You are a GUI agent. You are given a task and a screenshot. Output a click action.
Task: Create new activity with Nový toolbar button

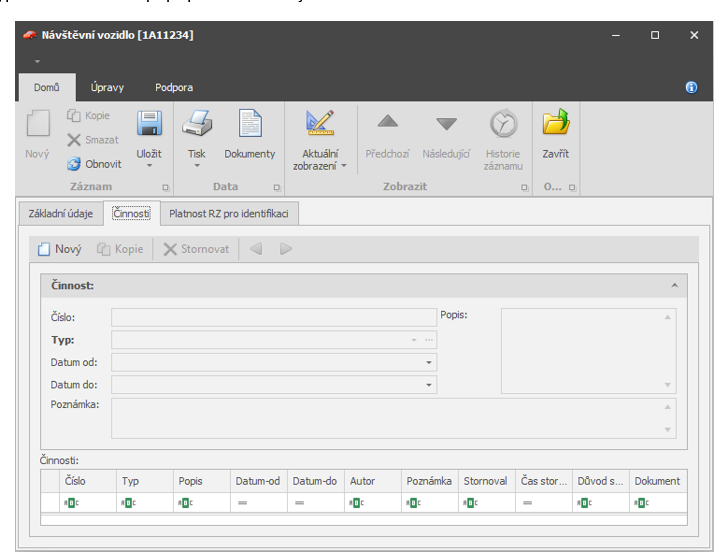pyautogui.click(x=60, y=249)
